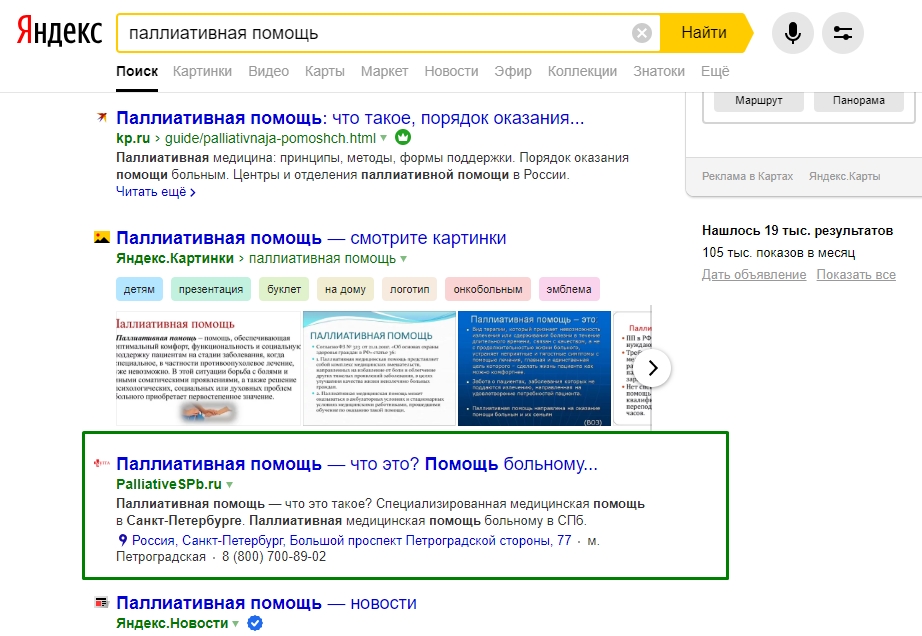Image resolution: width=922 pixels, height=636 pixels.
Task: Click the Yandex.Images result icon
Action: pyautogui.click(x=101, y=238)
